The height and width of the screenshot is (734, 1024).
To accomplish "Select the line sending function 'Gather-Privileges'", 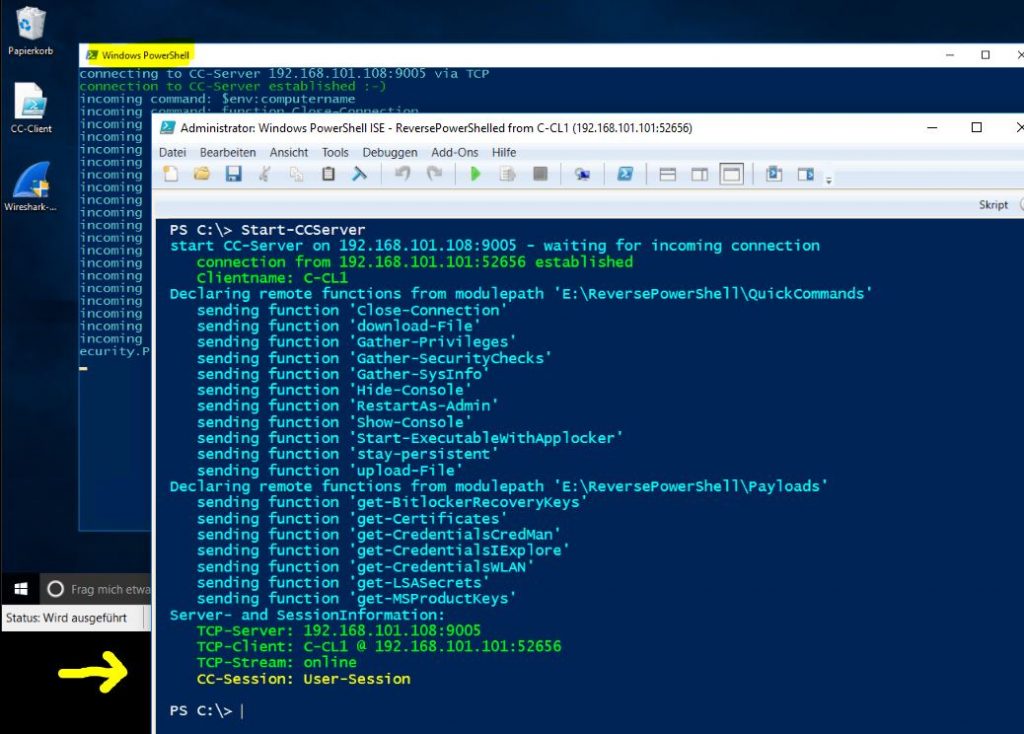I will [357, 342].
